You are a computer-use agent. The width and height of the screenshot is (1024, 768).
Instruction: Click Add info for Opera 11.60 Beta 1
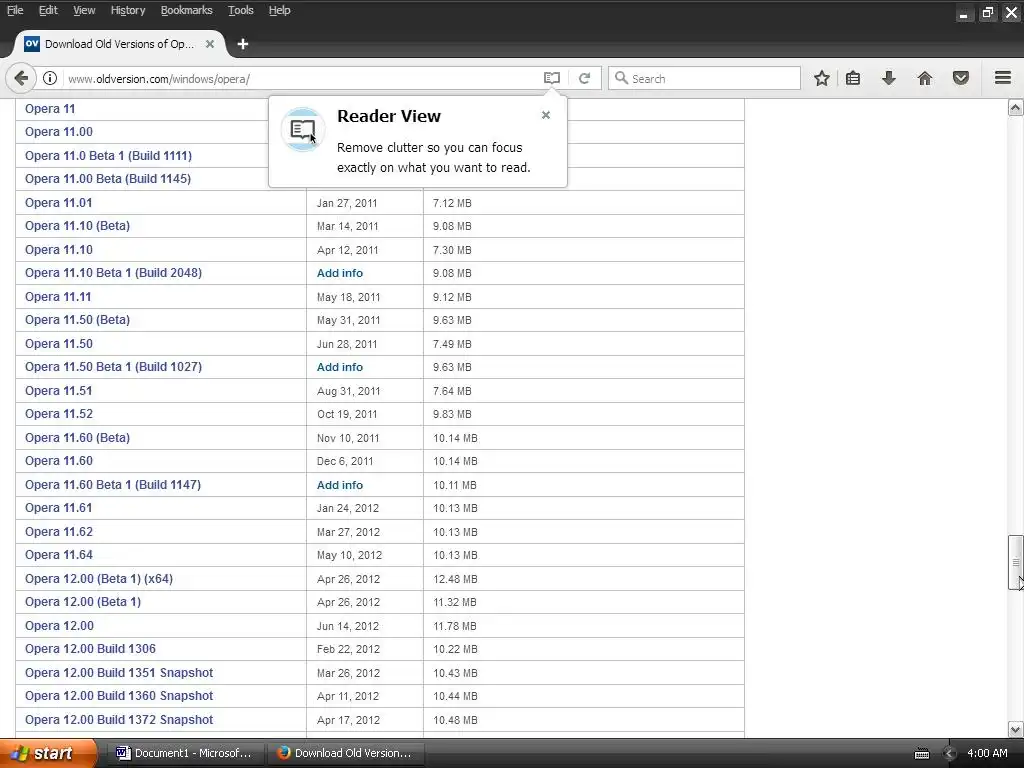click(x=340, y=485)
